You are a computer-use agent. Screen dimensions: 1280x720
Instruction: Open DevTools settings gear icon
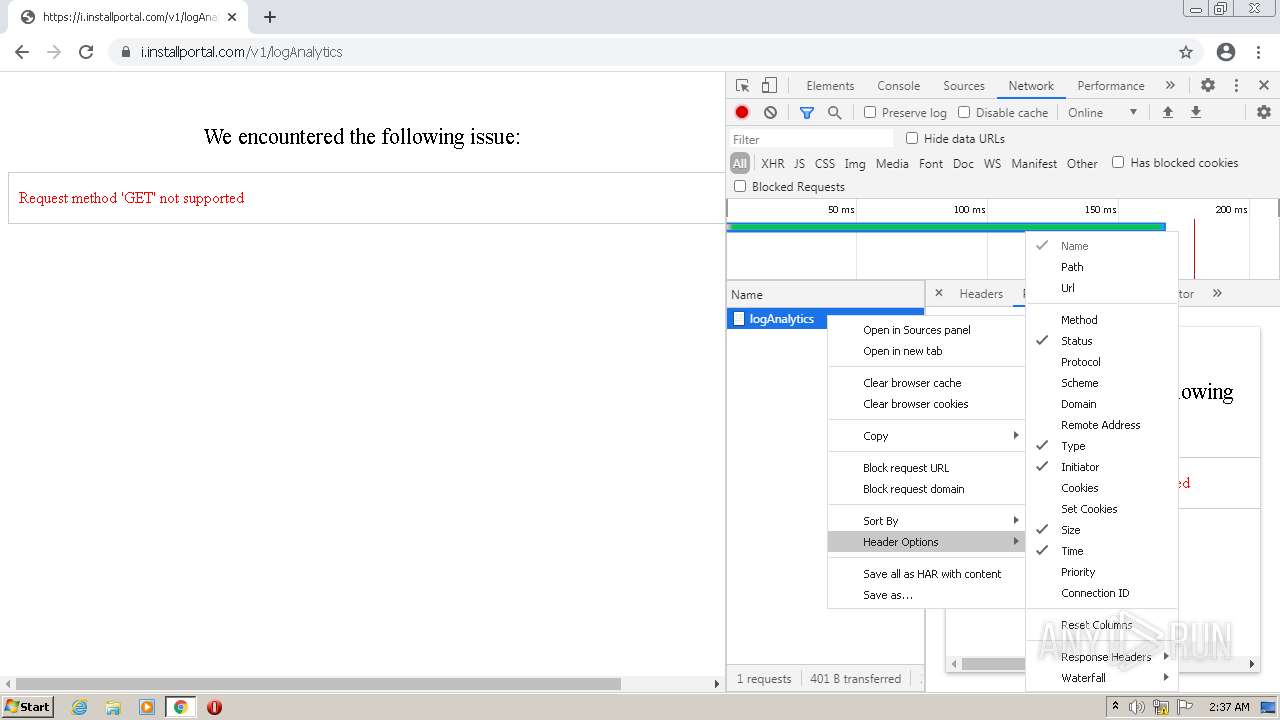click(x=1208, y=86)
